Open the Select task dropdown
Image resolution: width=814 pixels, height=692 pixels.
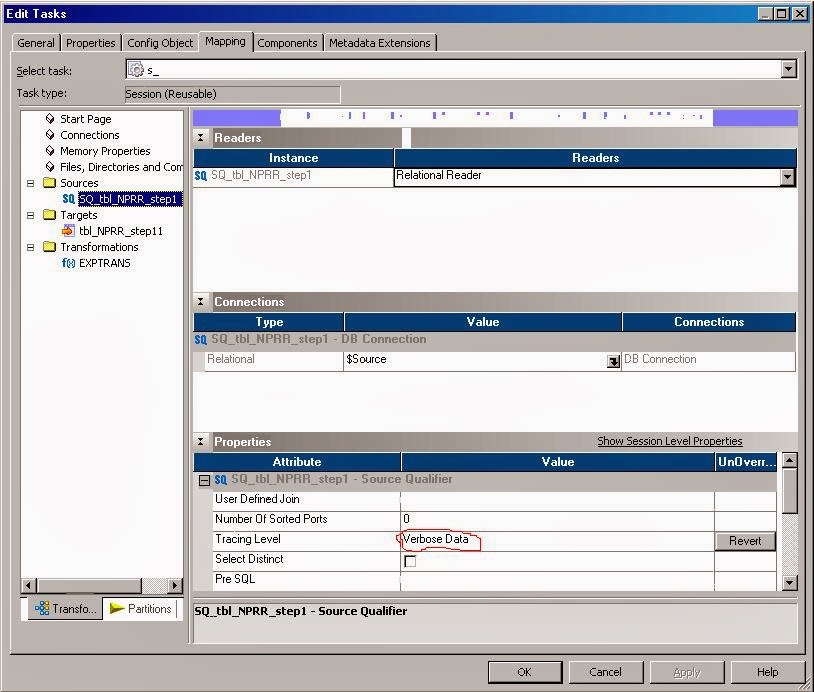pyautogui.click(x=789, y=69)
